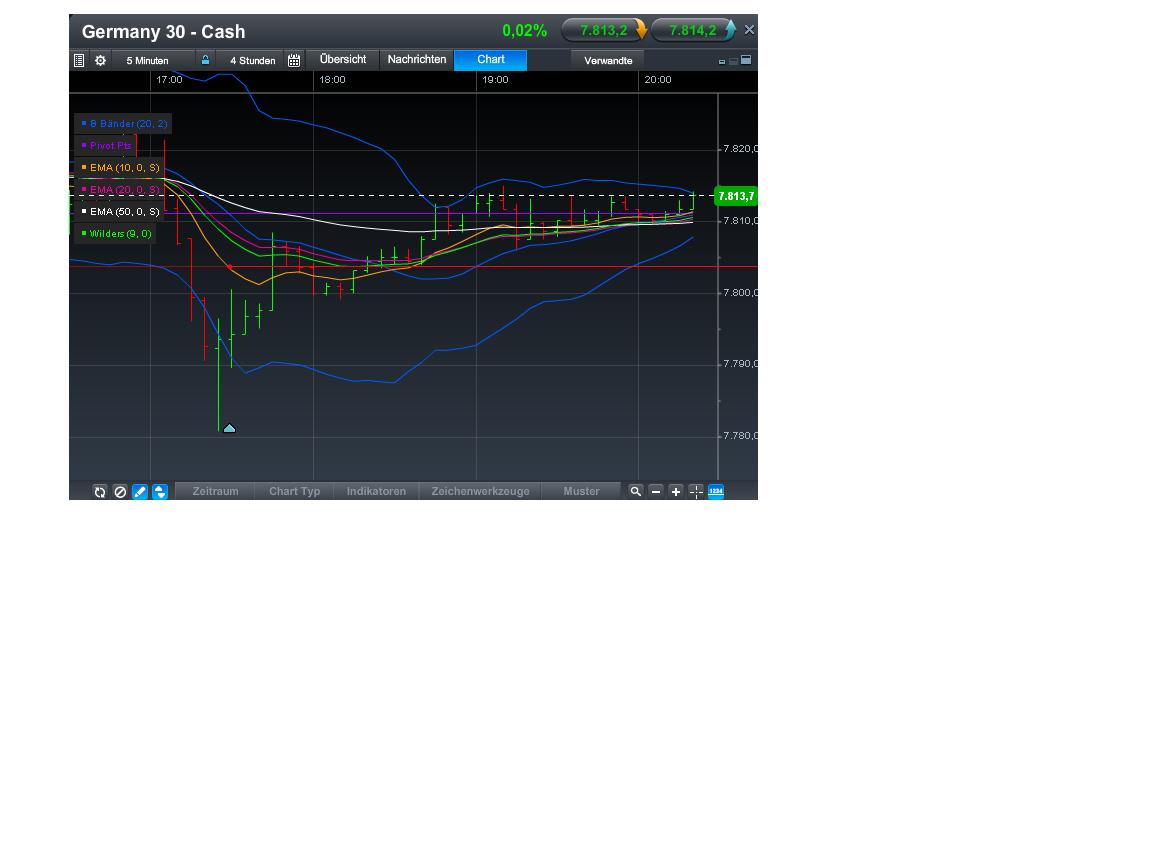The image size is (1152, 864).
Task: Toggle the blue lock icon
Action: coord(206,60)
